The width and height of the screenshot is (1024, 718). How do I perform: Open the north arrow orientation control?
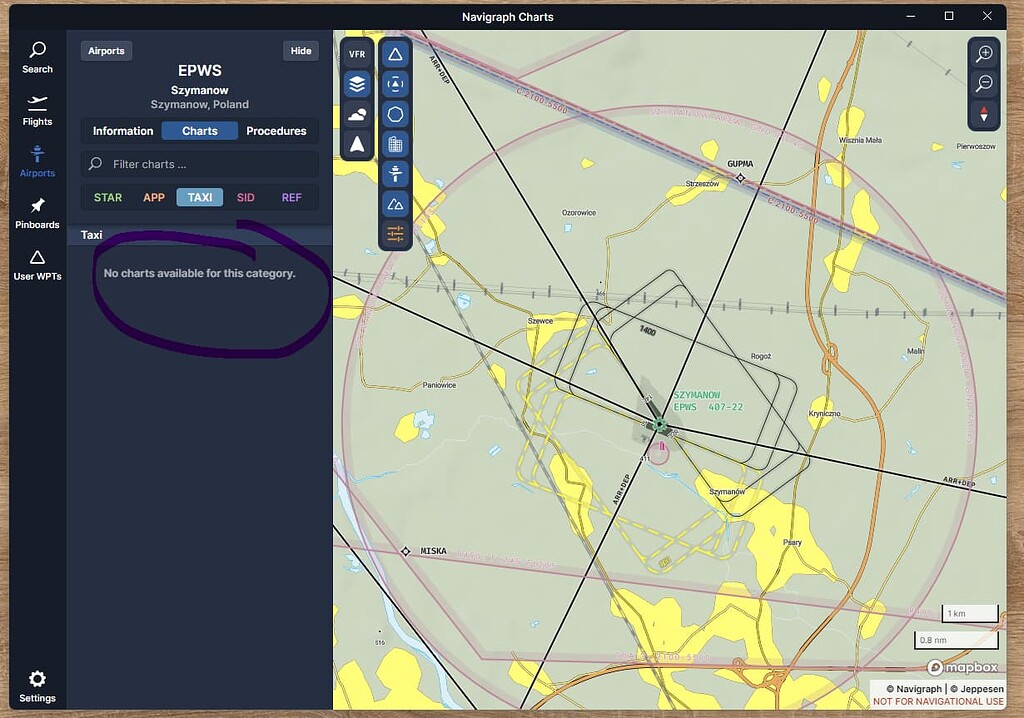[356, 145]
